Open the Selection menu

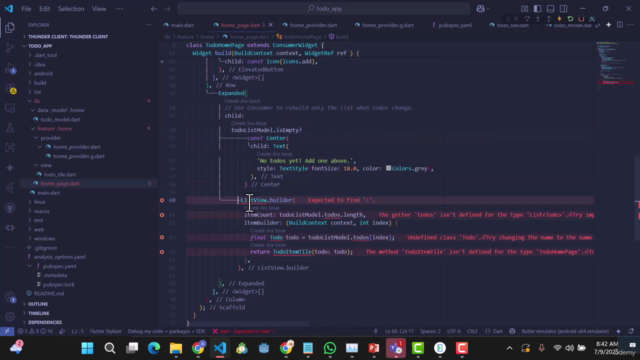tap(71, 9)
